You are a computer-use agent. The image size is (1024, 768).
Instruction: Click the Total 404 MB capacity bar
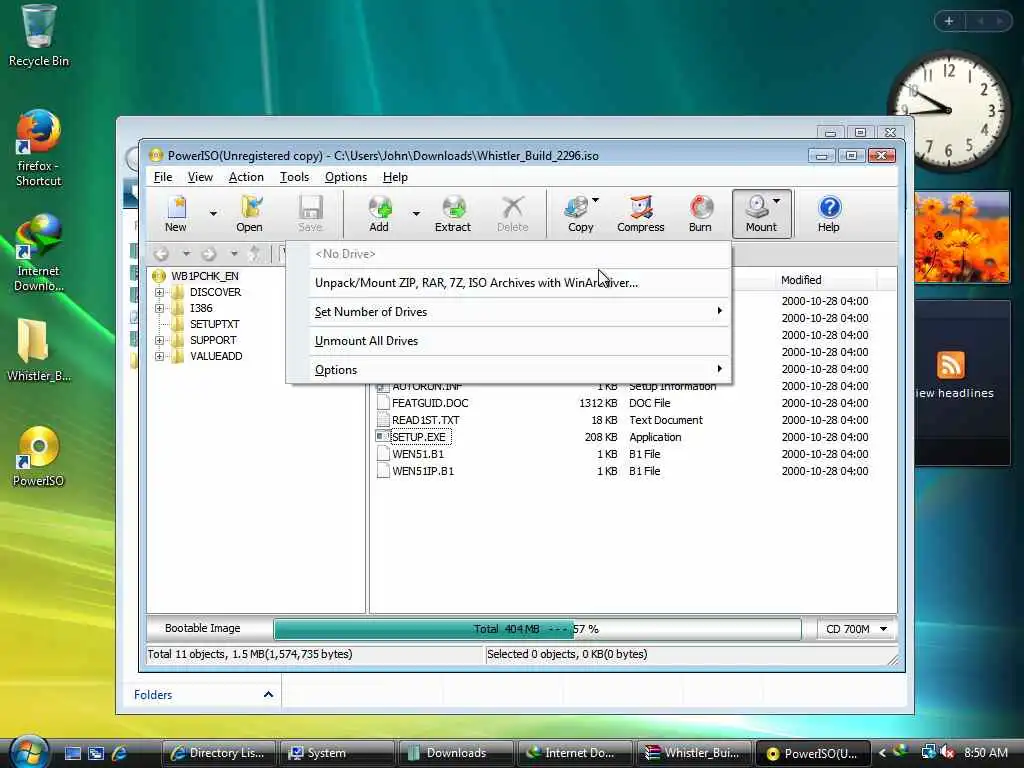537,629
